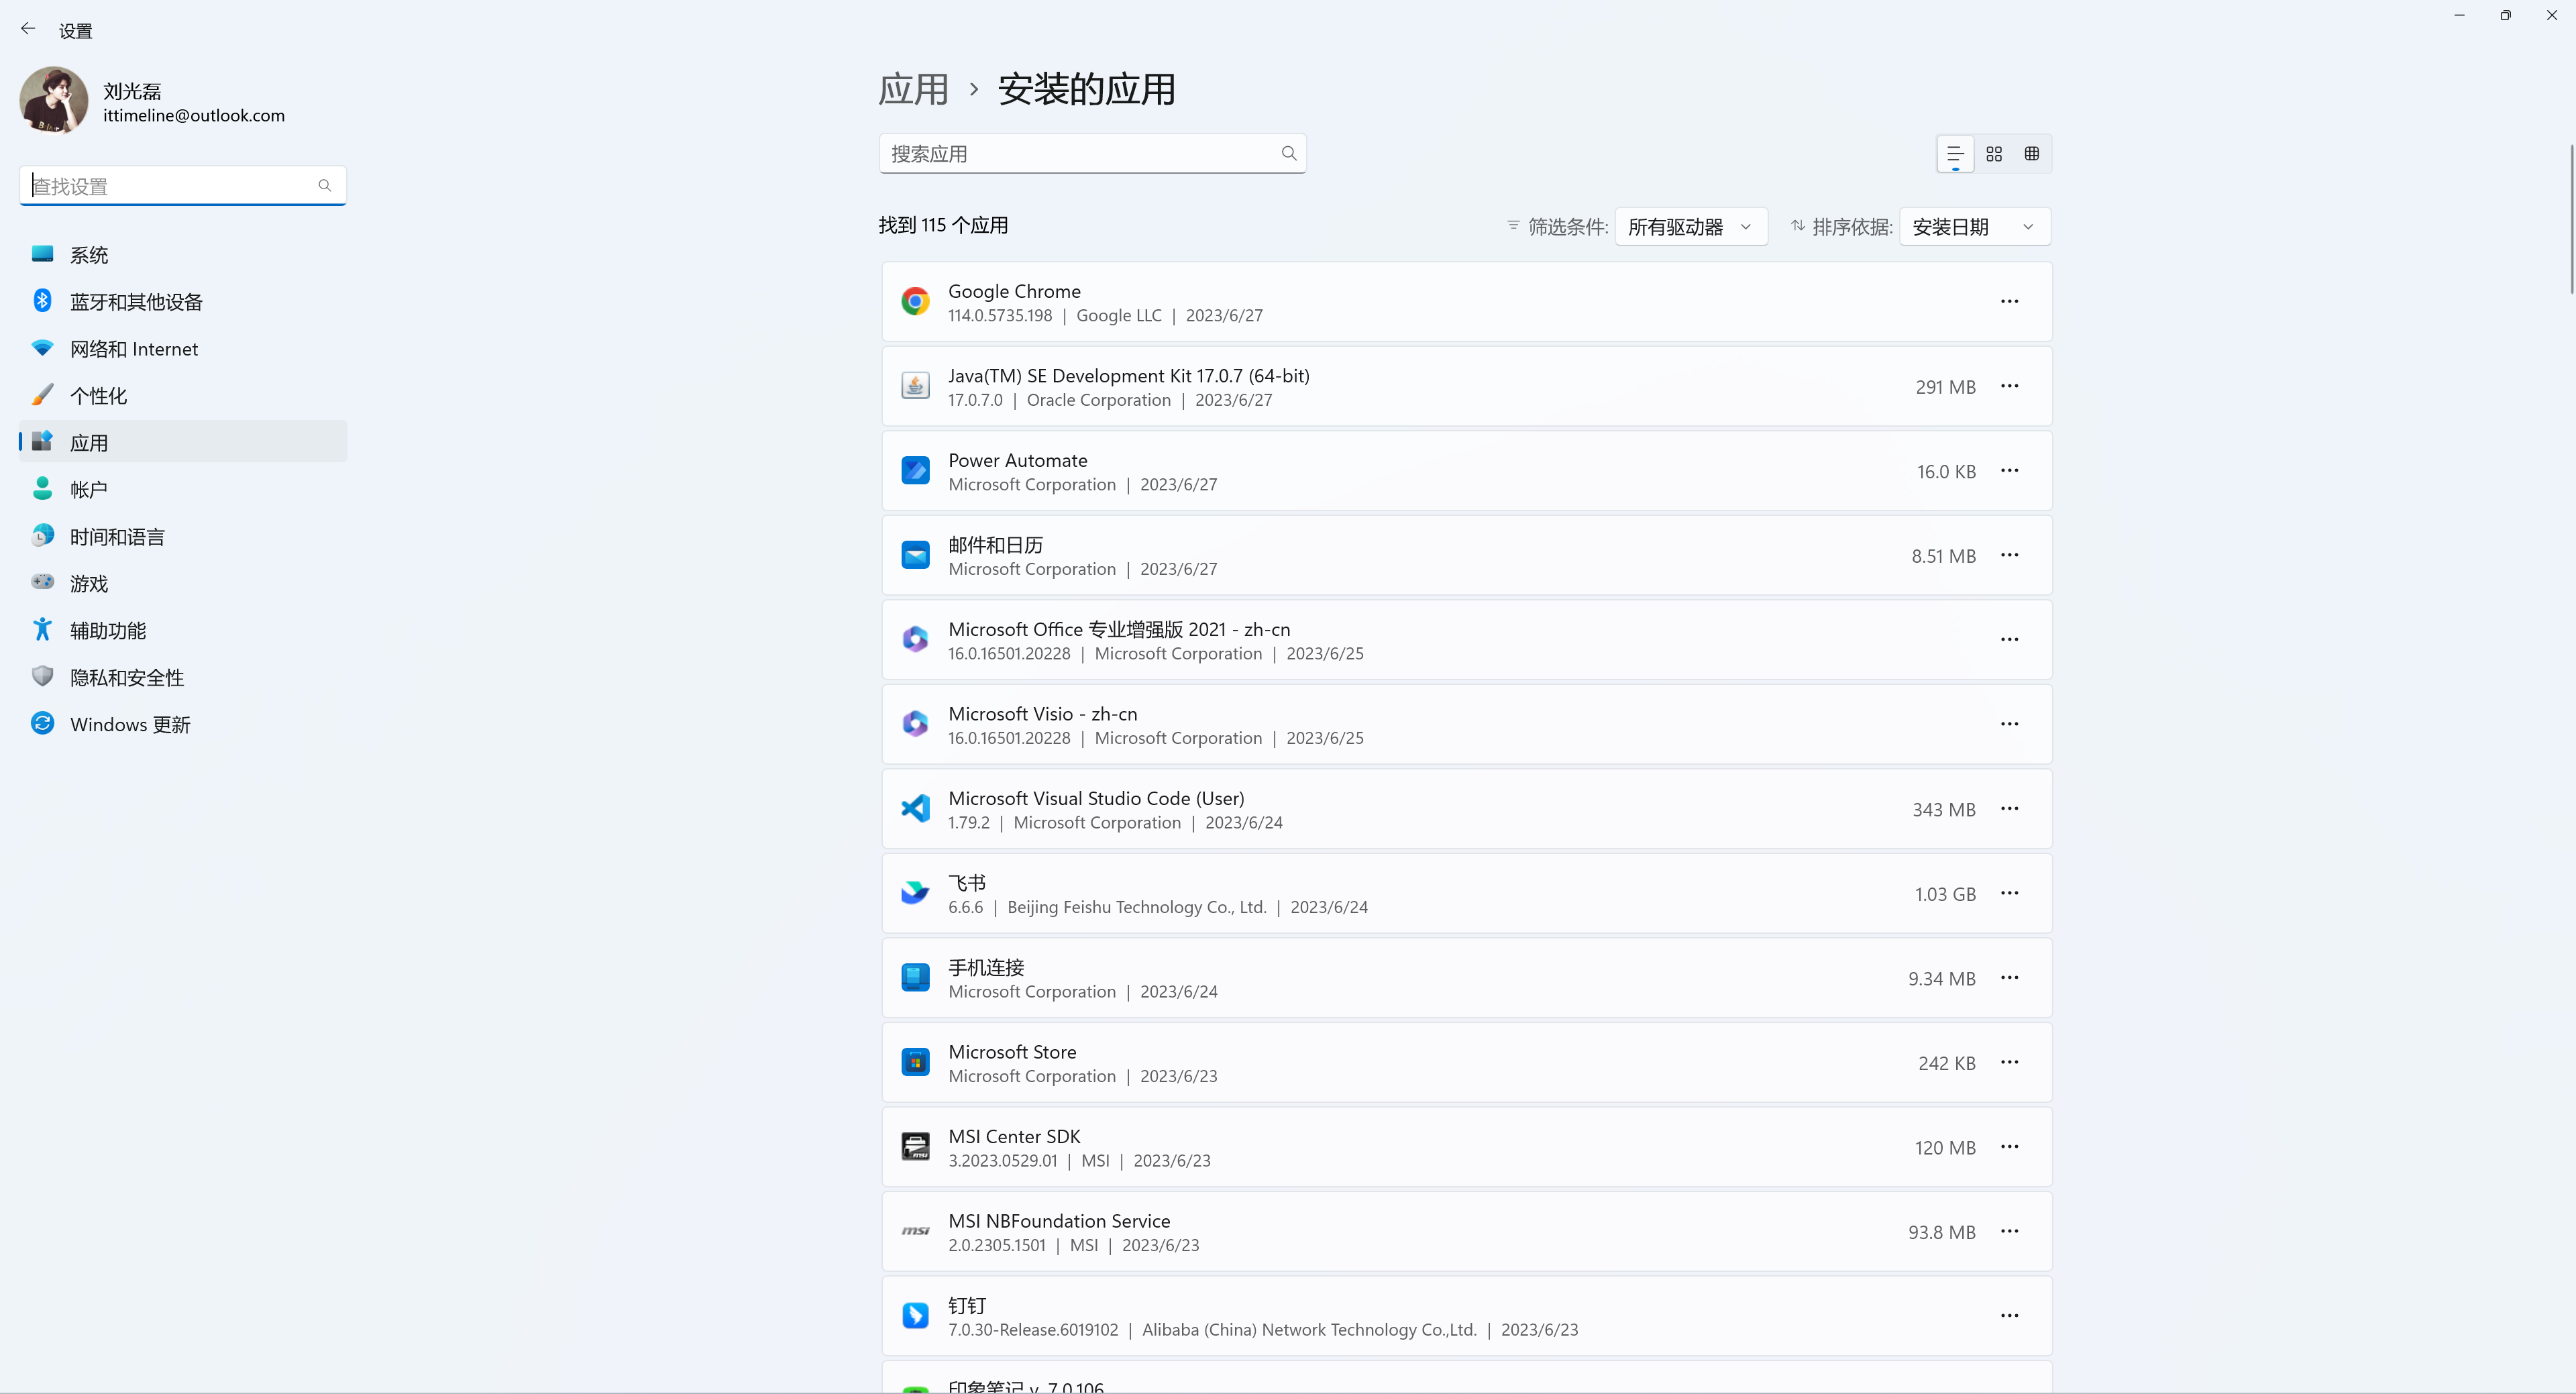
Task: Open more options for Power Automate
Action: [x=2009, y=470]
